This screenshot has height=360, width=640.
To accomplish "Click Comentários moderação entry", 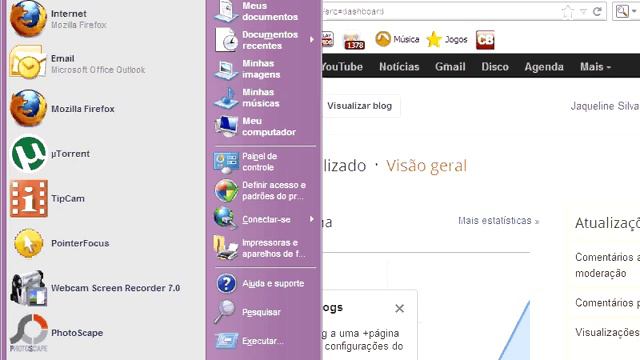I will (x=607, y=265).
